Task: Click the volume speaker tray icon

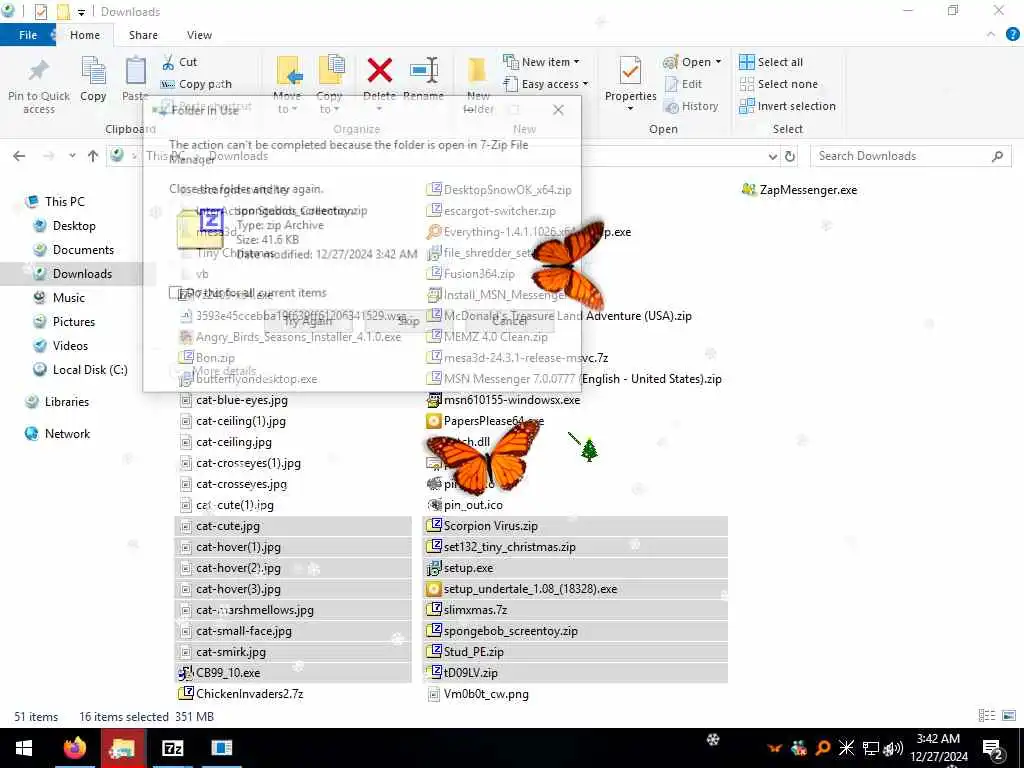Action: point(893,748)
